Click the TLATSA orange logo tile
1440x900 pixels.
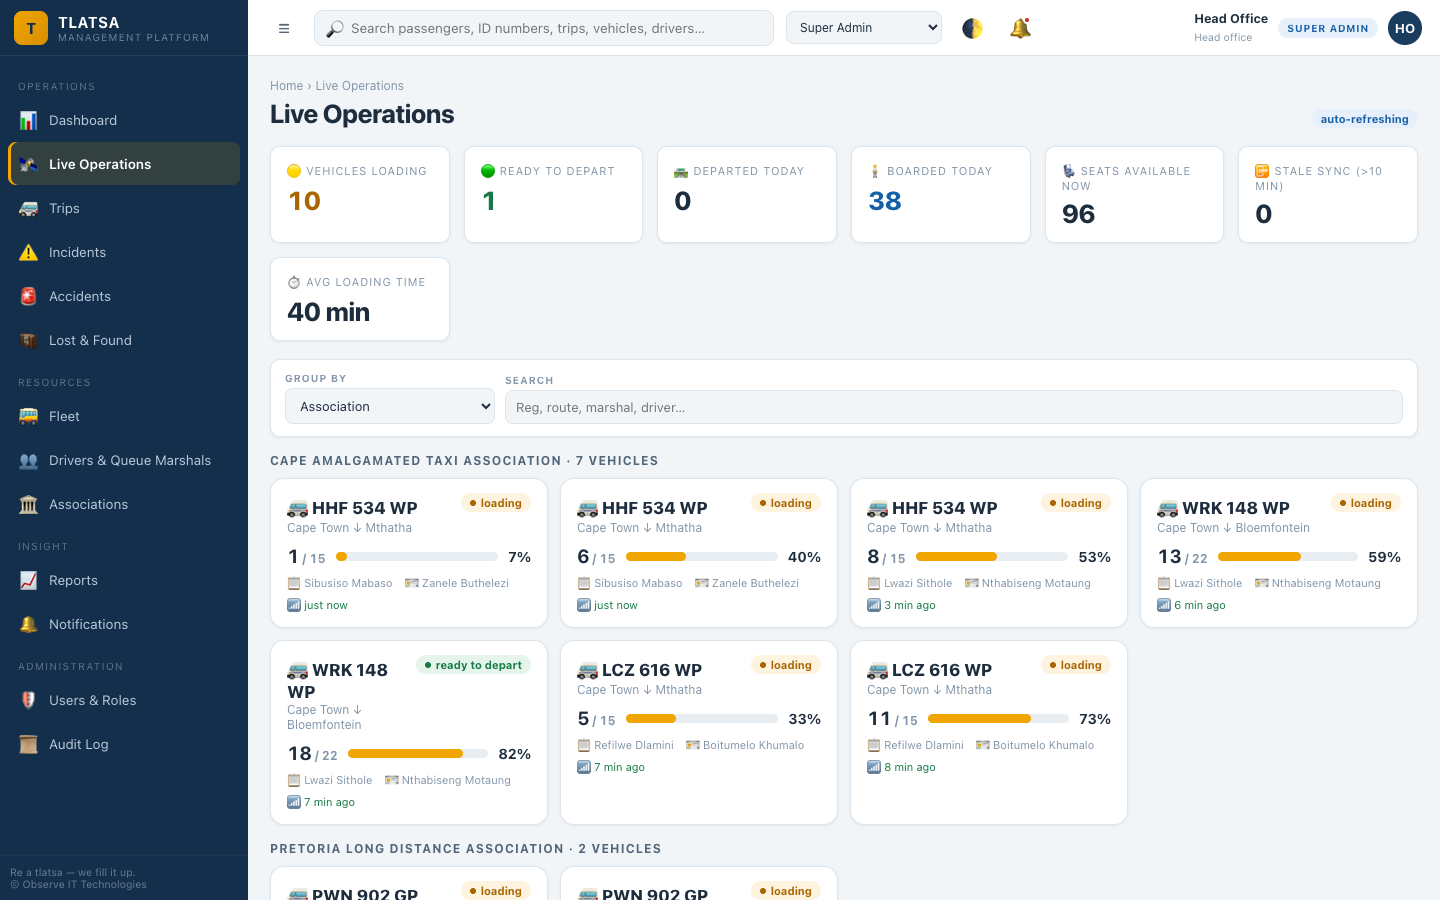point(31,28)
